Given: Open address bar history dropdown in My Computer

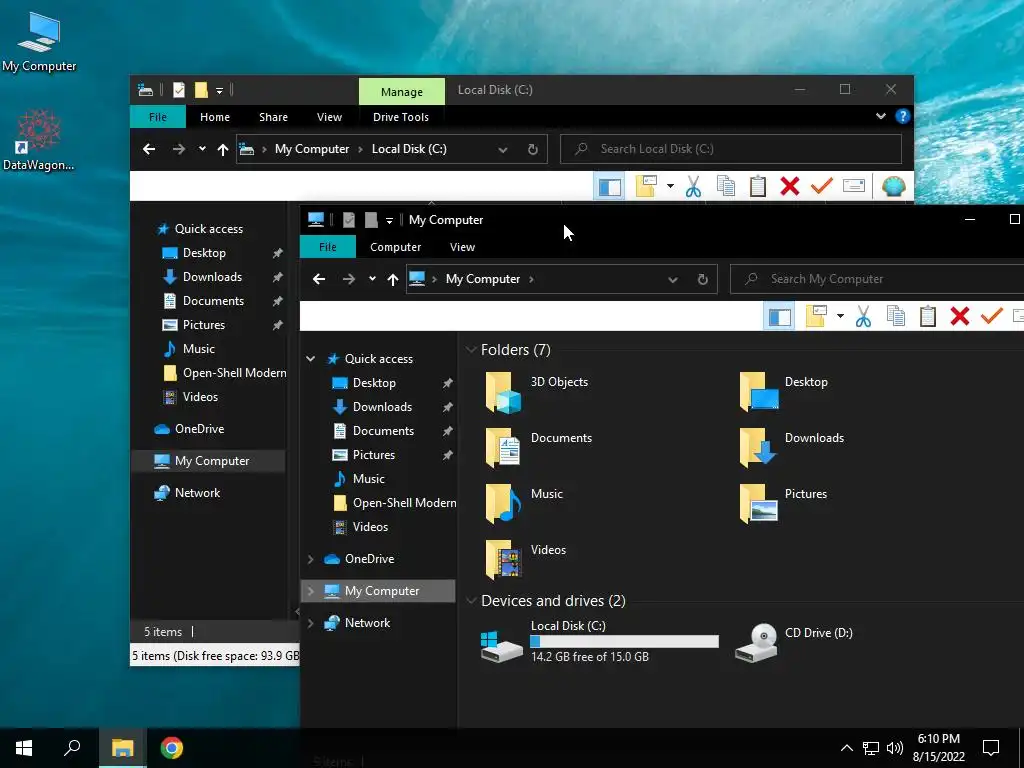Looking at the screenshot, I should [673, 280].
